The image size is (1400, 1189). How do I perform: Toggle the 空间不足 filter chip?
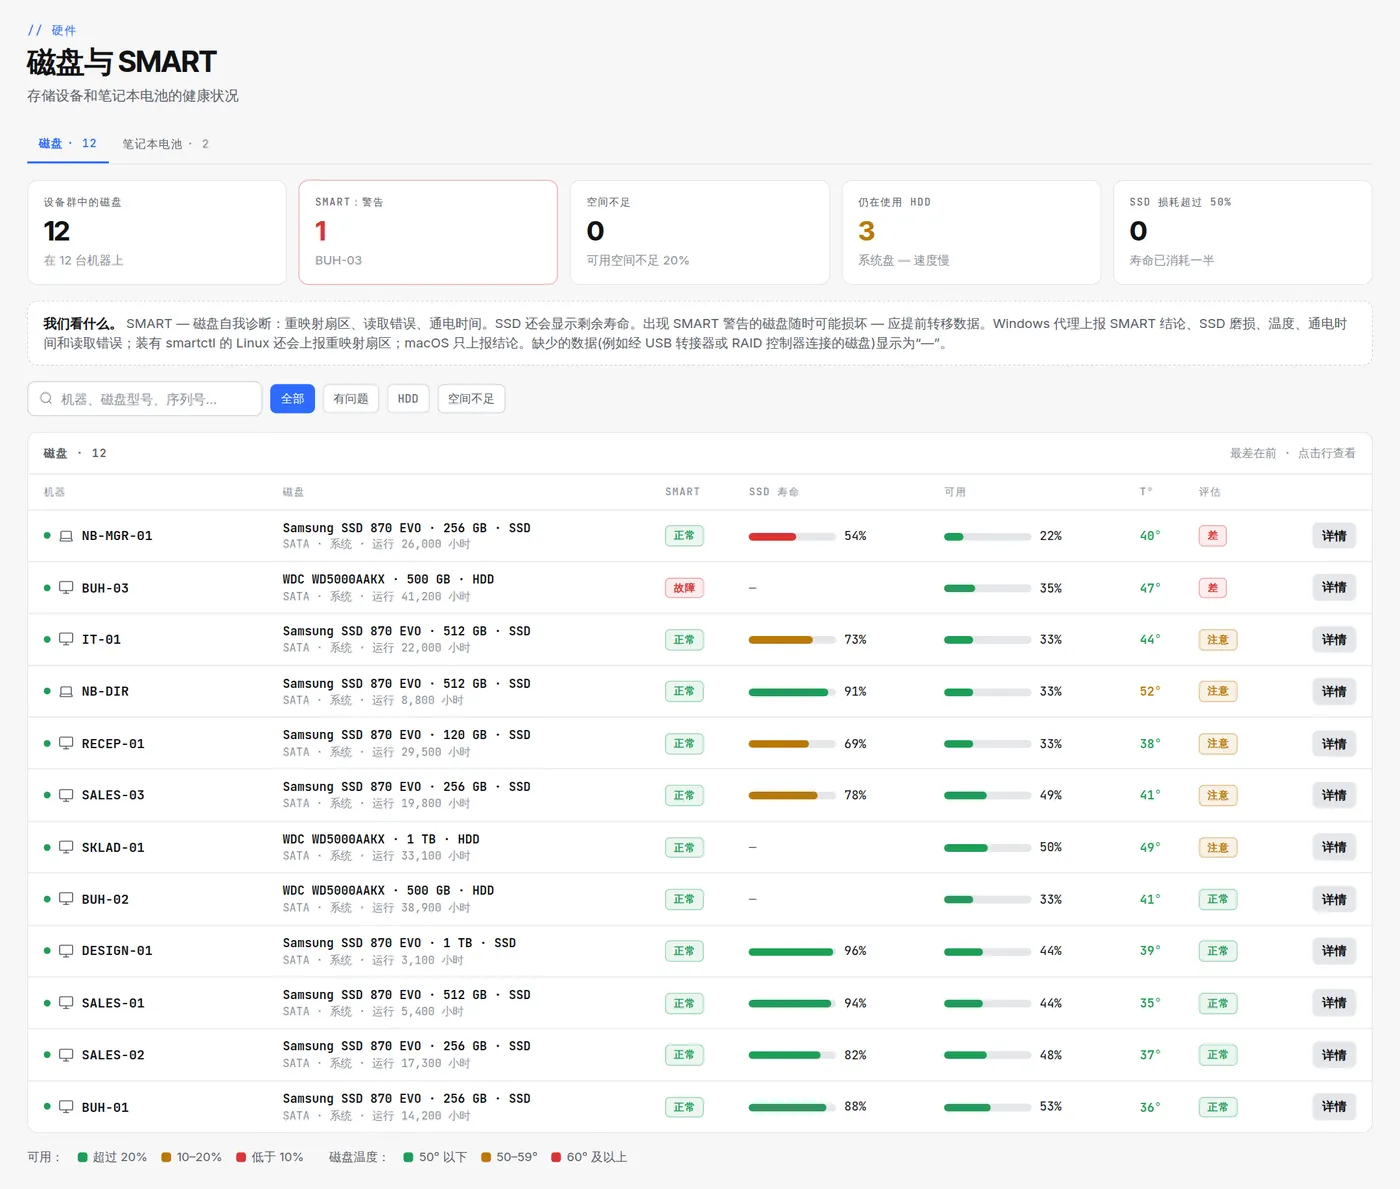(x=471, y=399)
